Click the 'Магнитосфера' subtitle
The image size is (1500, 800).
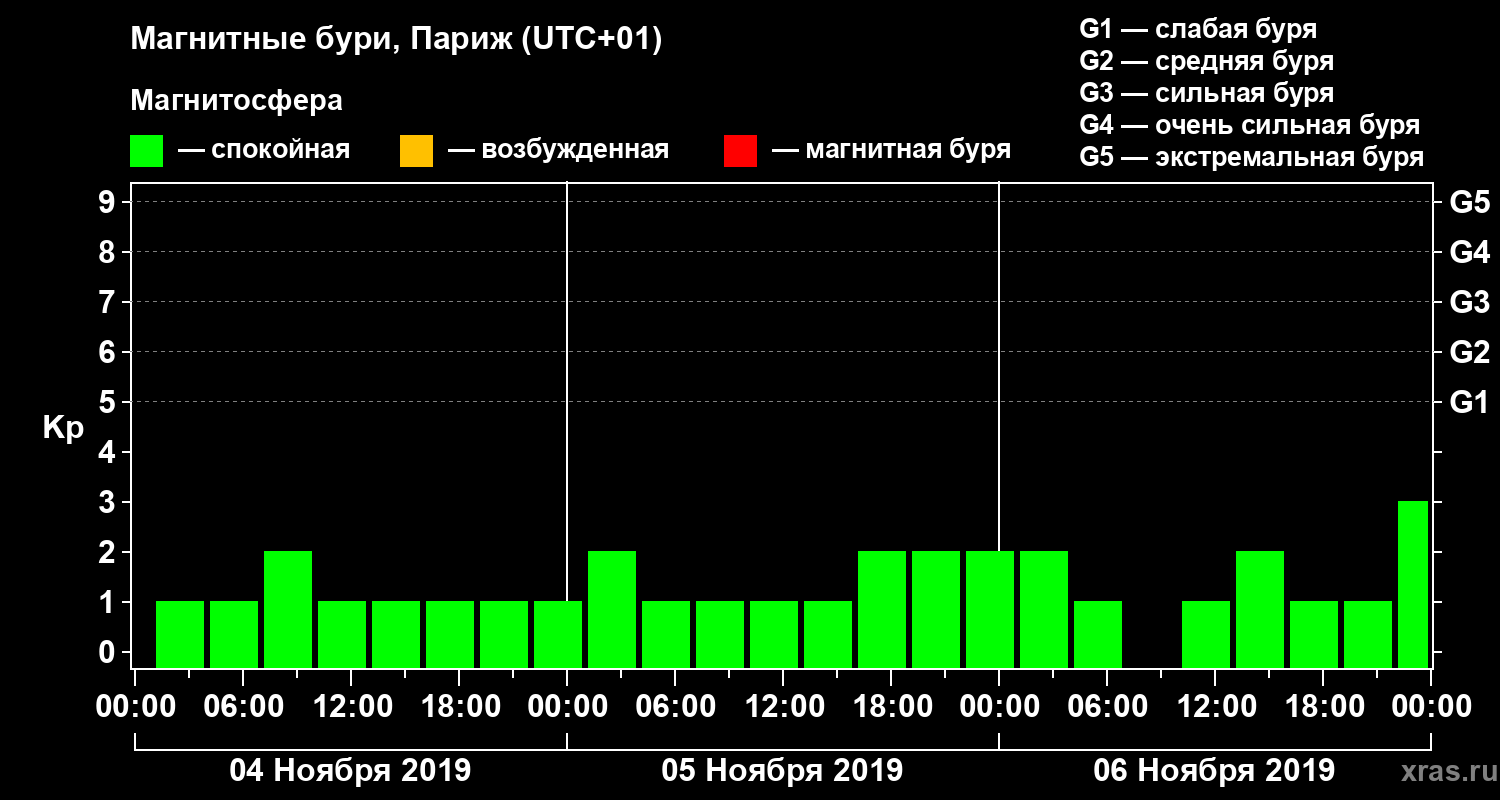tap(236, 101)
